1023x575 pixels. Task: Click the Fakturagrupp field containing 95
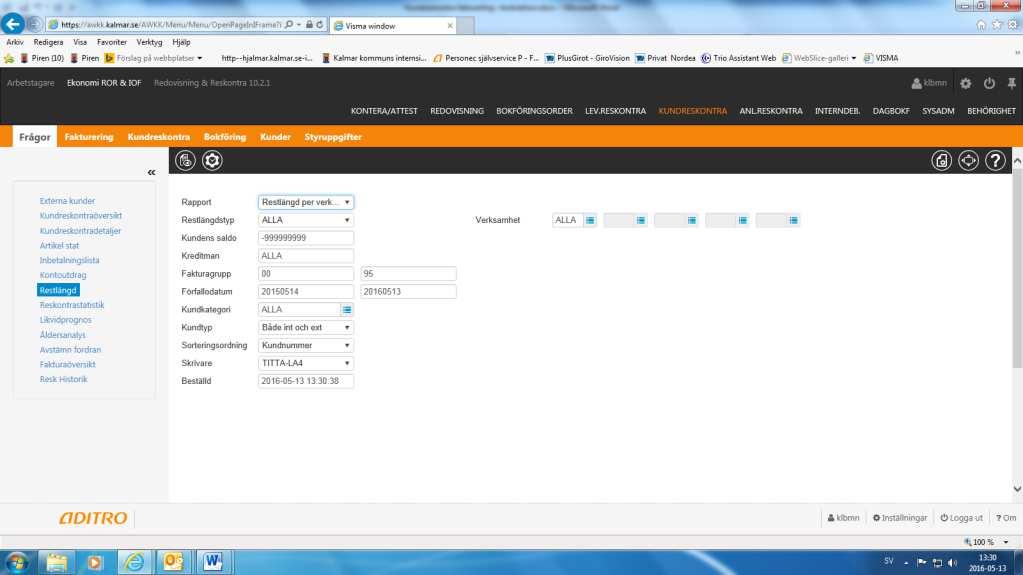(x=408, y=274)
